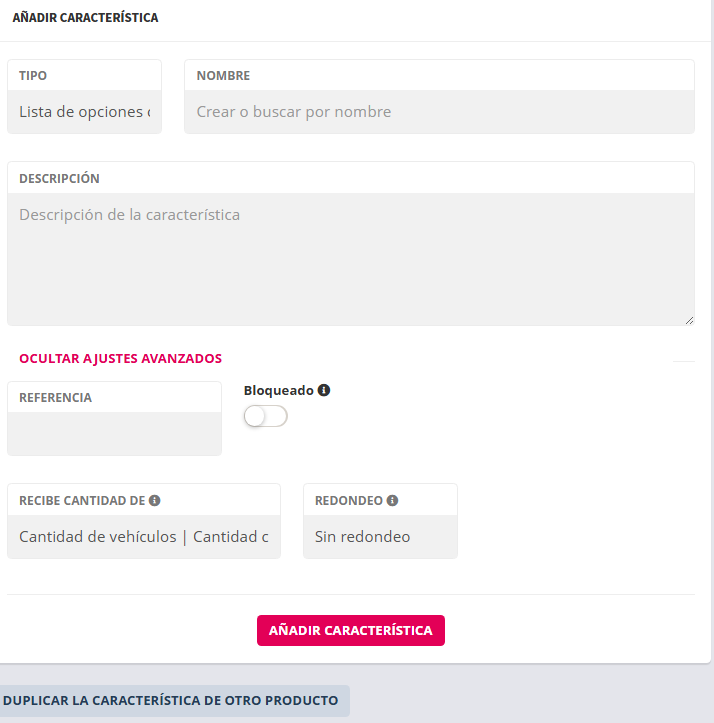
Task: Click the DESCRIPCIÓN field label
Action: click(59, 178)
